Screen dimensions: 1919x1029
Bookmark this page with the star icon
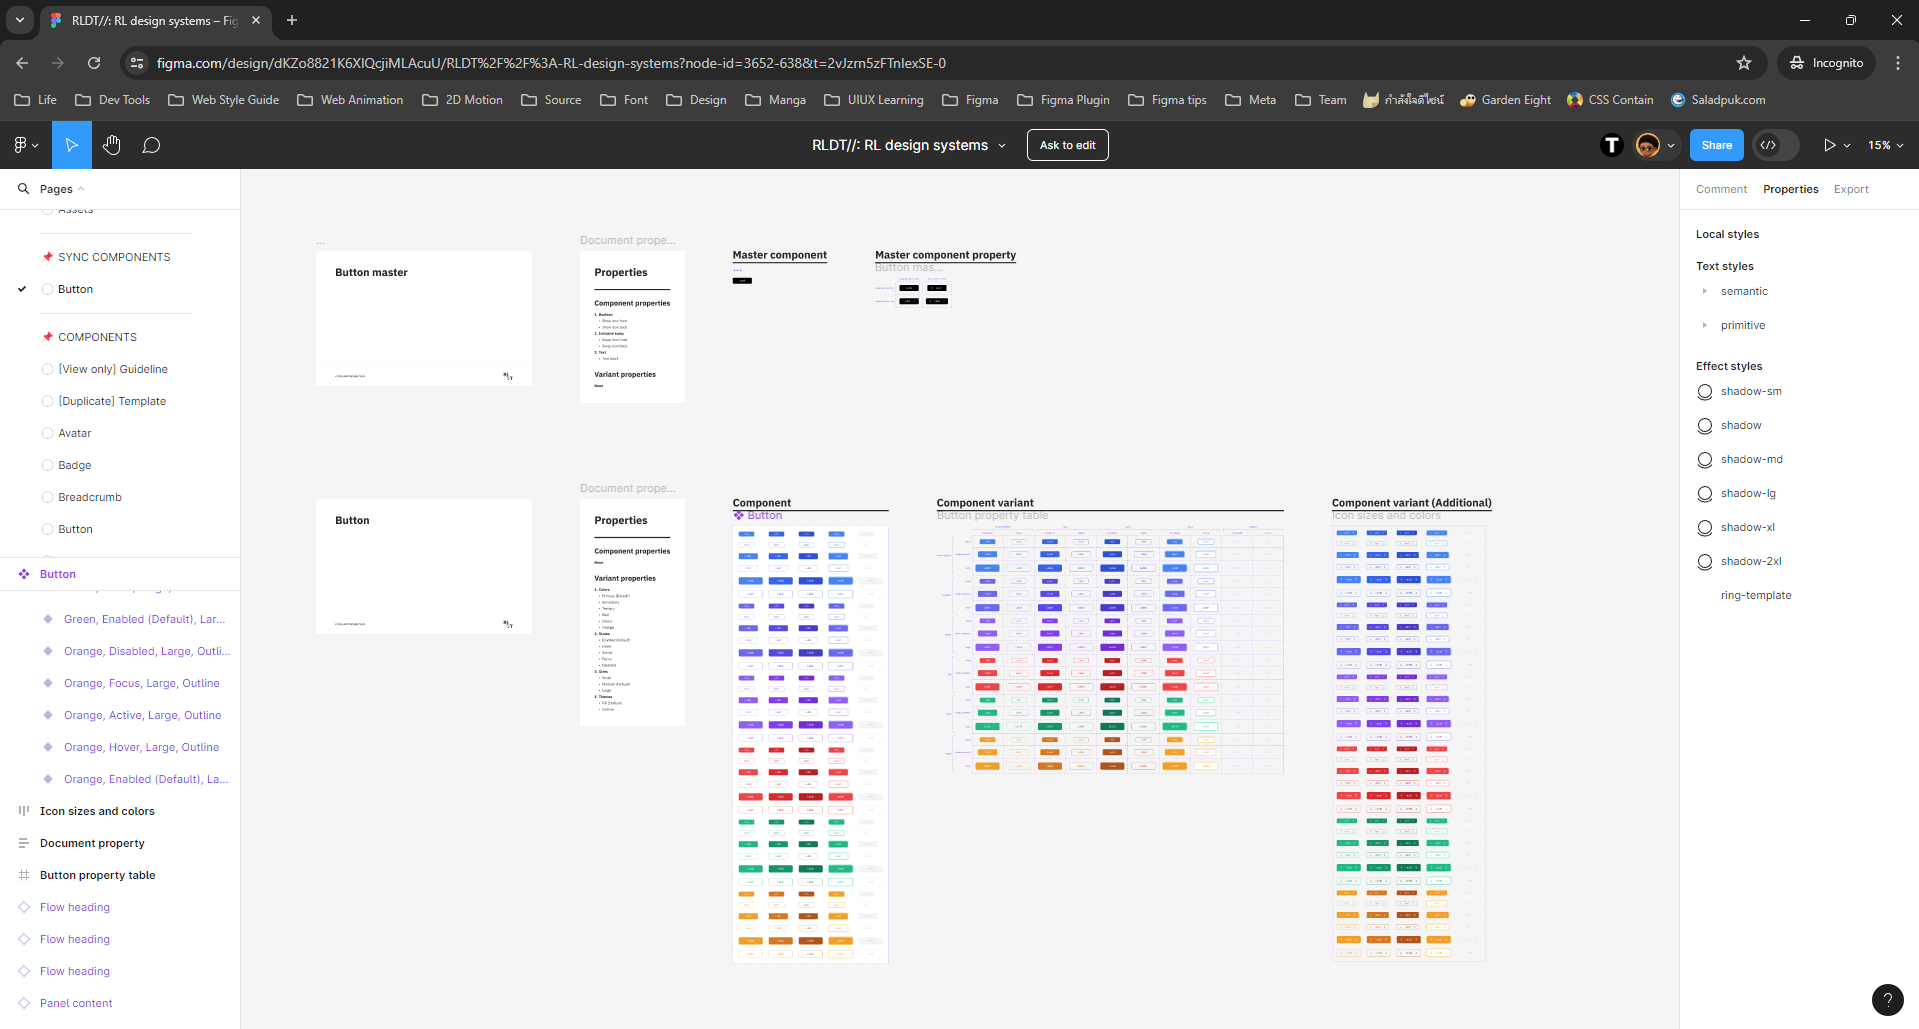click(1744, 63)
